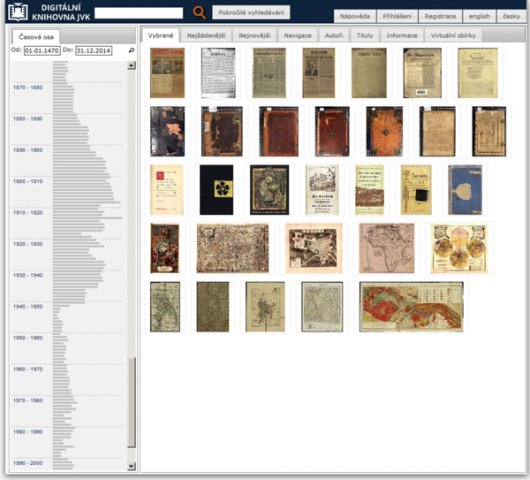This screenshot has height=480, width=530.
Task: Open the Informace tab
Action: coord(402,35)
